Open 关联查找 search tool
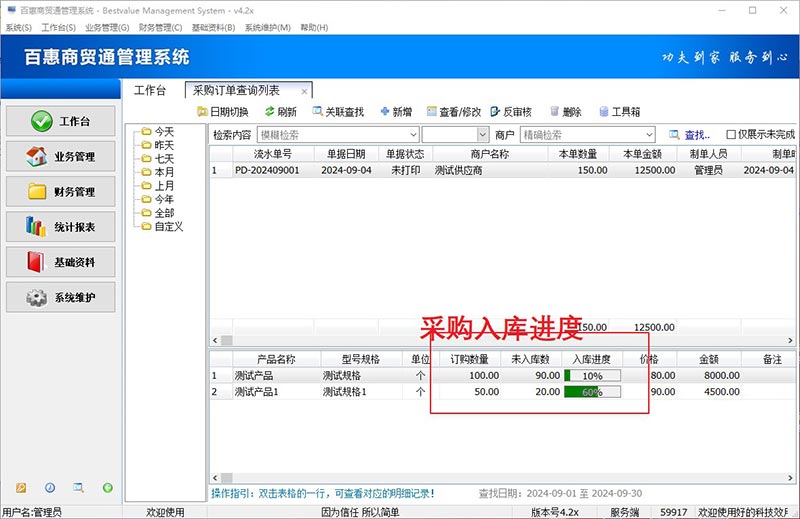800x519 pixels. tap(338, 112)
